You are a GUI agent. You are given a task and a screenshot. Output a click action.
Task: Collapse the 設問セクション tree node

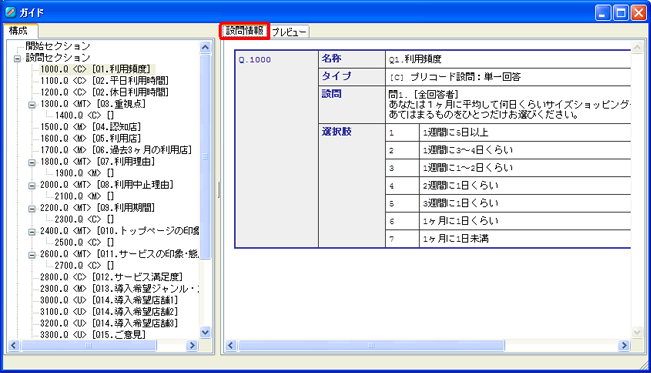17,59
